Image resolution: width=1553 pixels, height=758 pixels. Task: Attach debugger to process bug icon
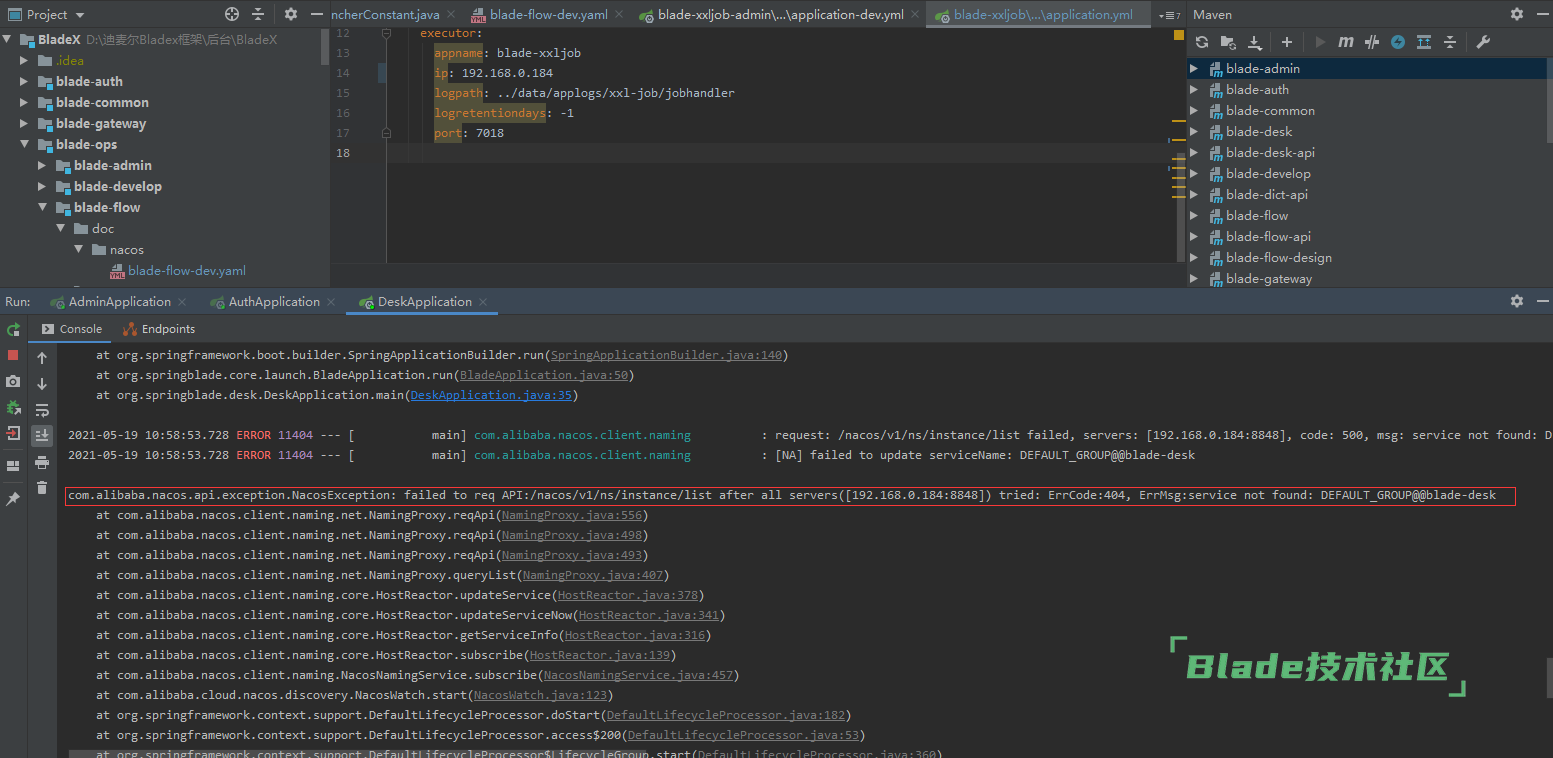coord(13,407)
